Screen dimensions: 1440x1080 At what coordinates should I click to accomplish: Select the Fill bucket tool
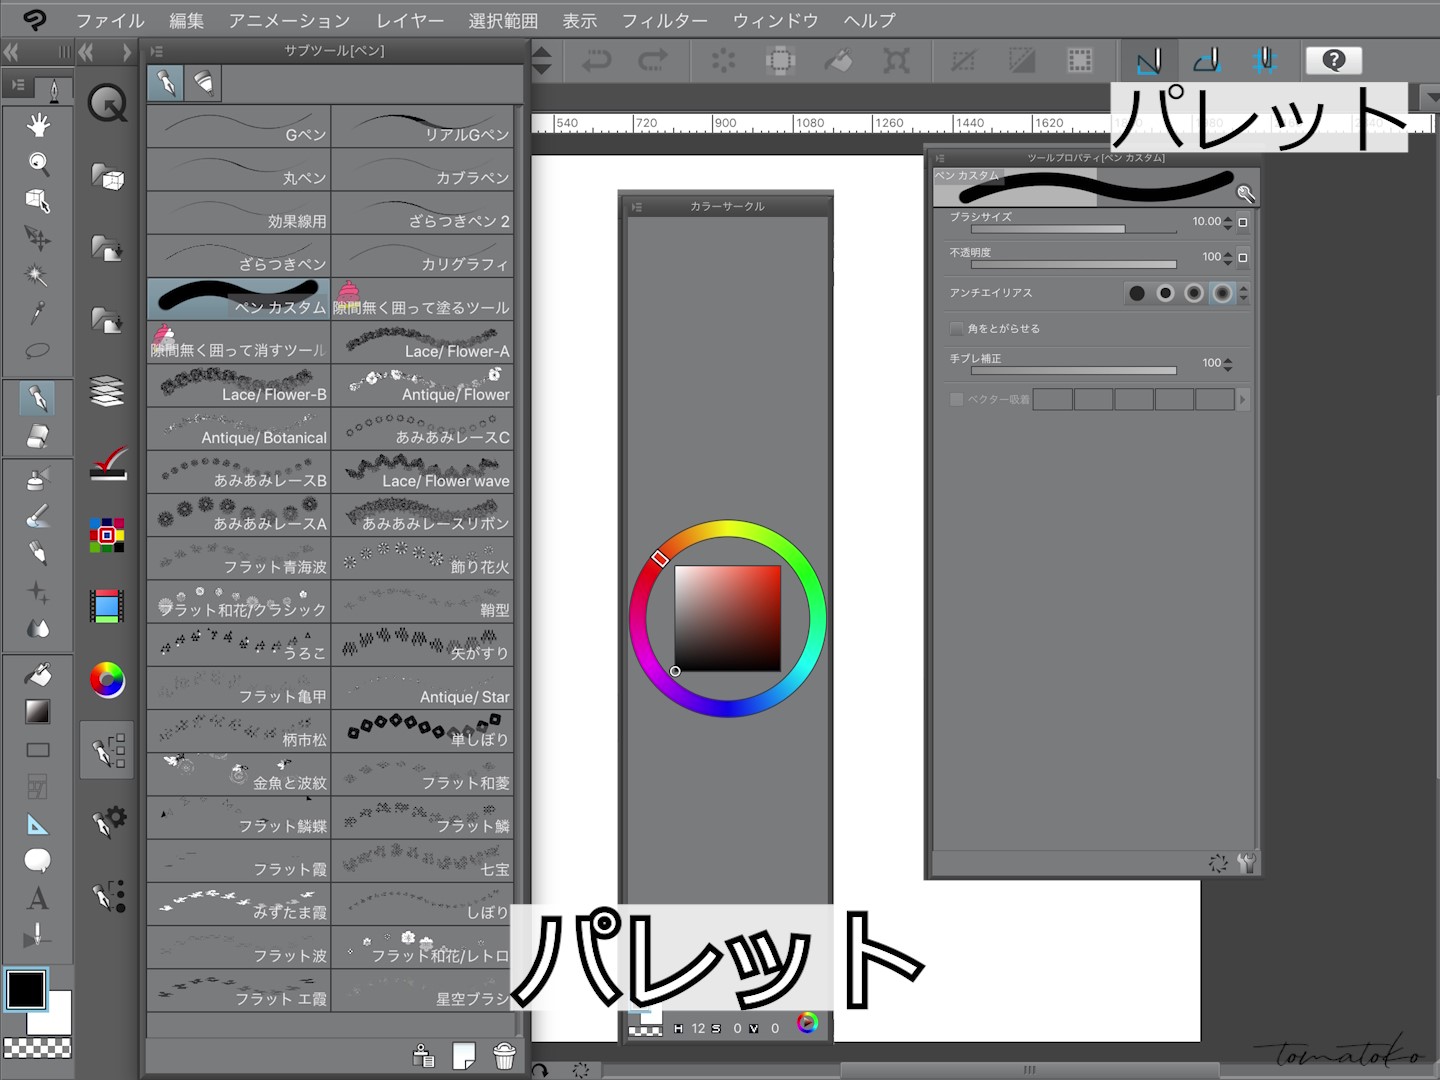pos(38,675)
